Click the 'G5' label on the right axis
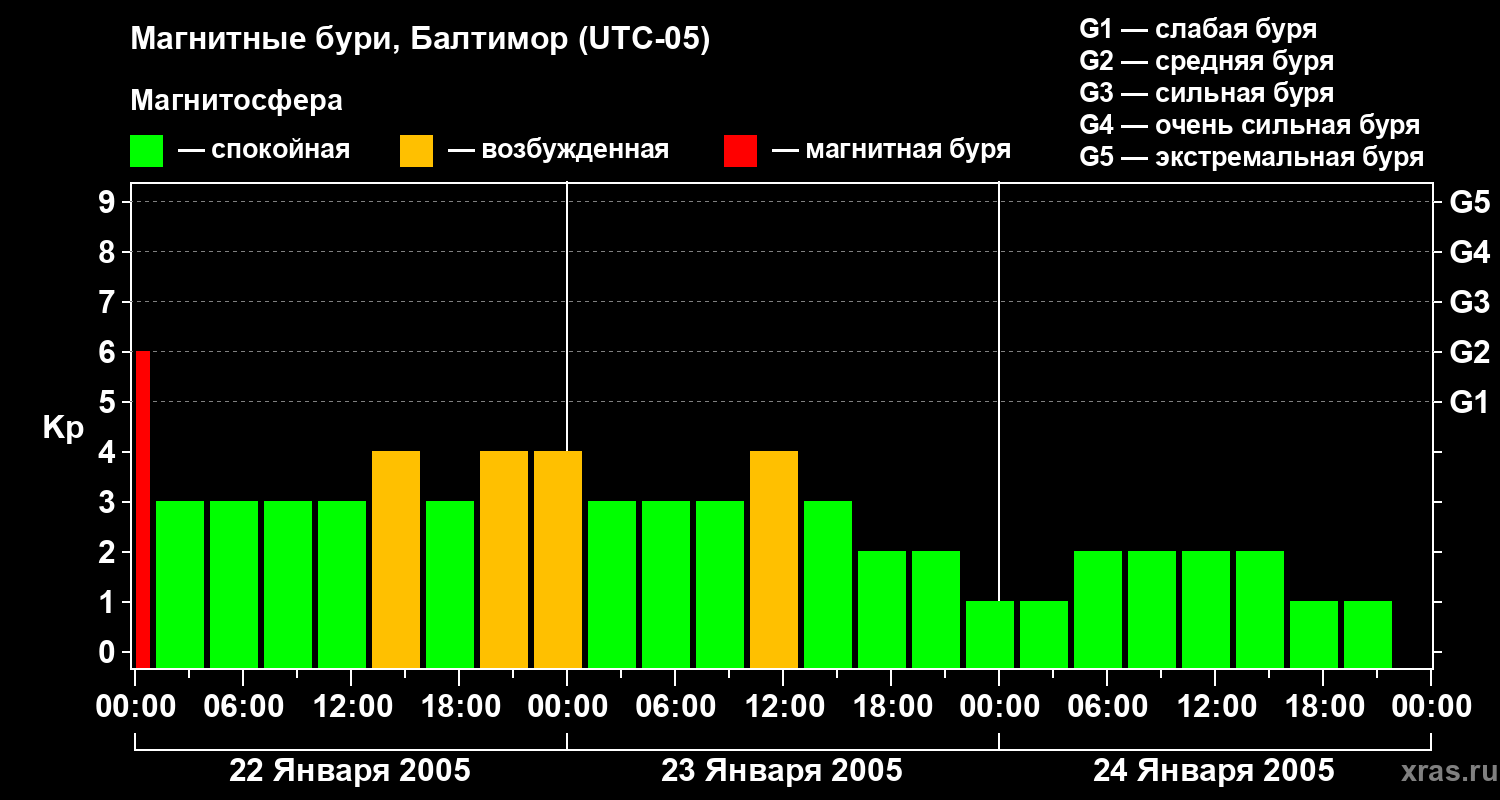The width and height of the screenshot is (1500, 800). click(x=1470, y=202)
